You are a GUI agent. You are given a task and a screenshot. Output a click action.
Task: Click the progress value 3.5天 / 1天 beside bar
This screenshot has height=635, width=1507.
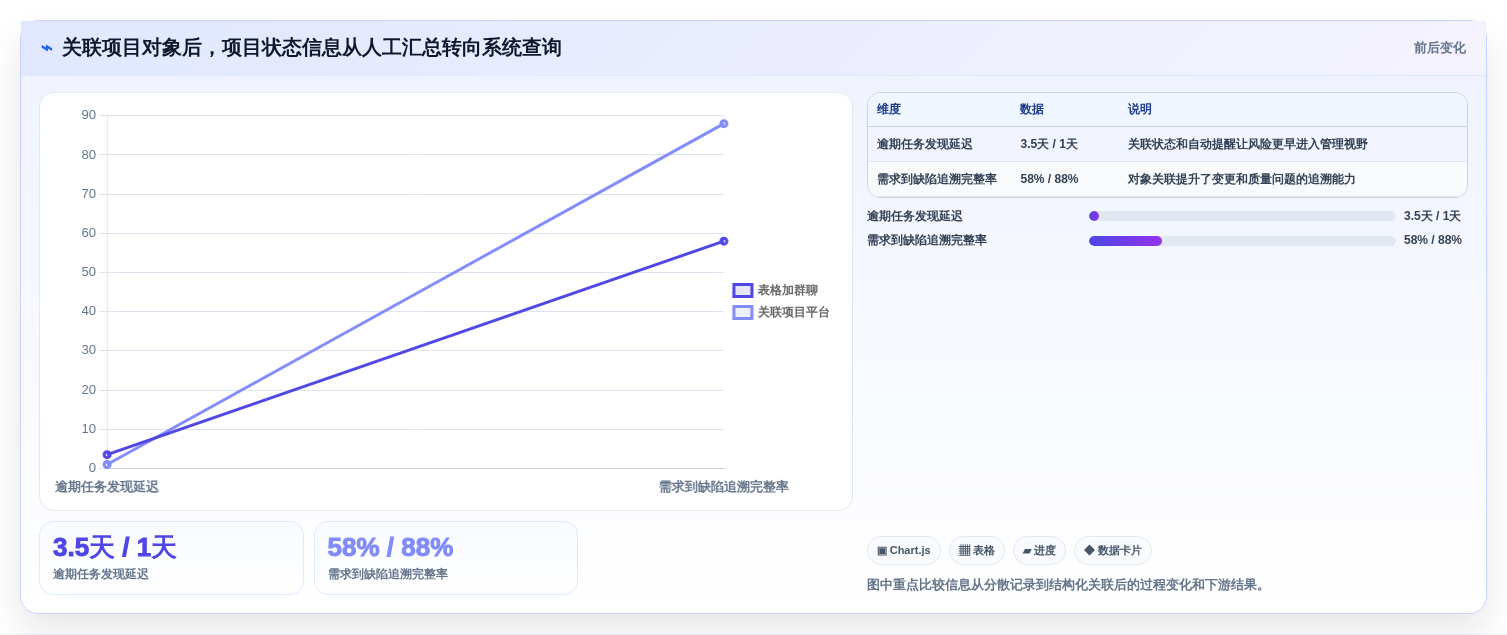click(x=1432, y=216)
